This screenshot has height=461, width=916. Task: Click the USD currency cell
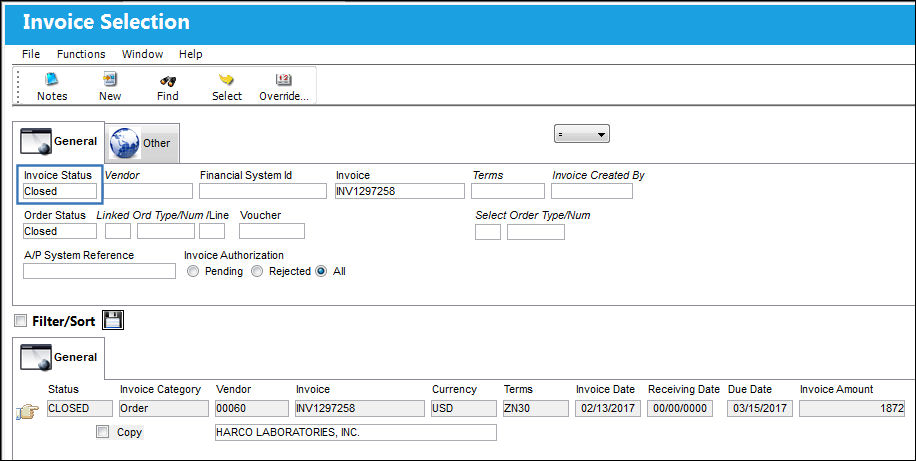464,408
